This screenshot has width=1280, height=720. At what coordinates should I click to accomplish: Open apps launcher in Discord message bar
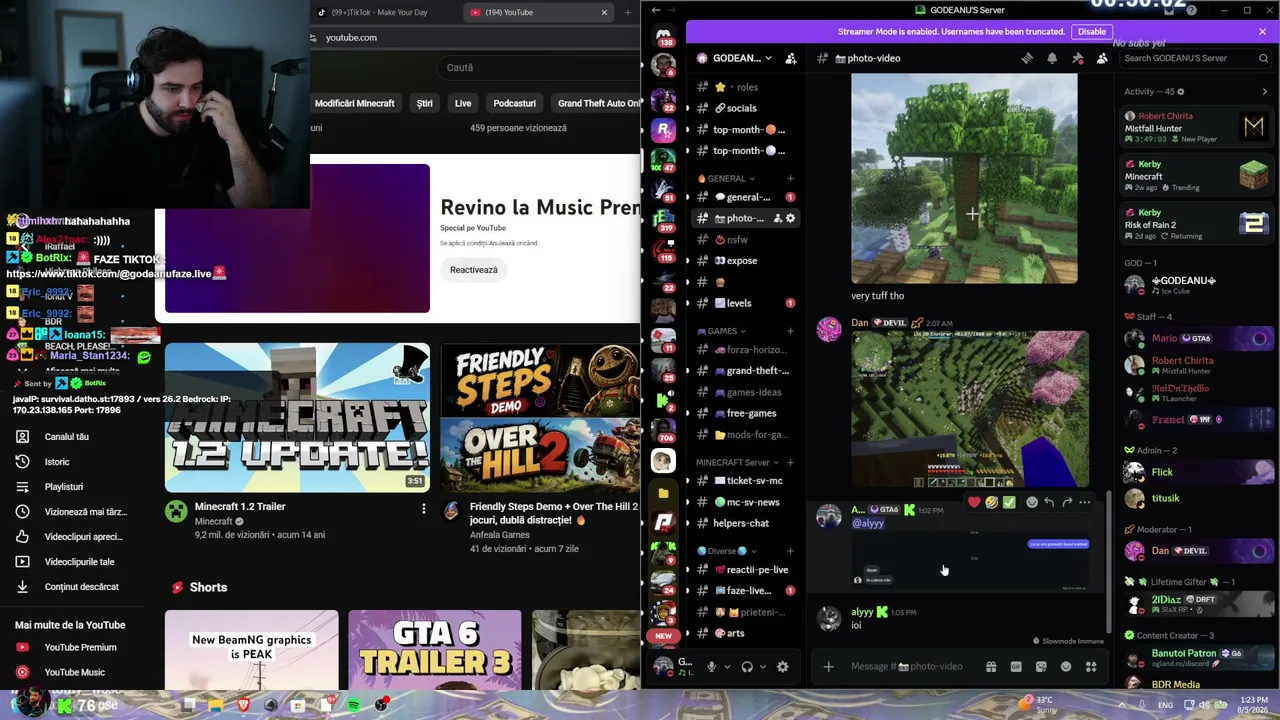pyautogui.click(x=1091, y=667)
